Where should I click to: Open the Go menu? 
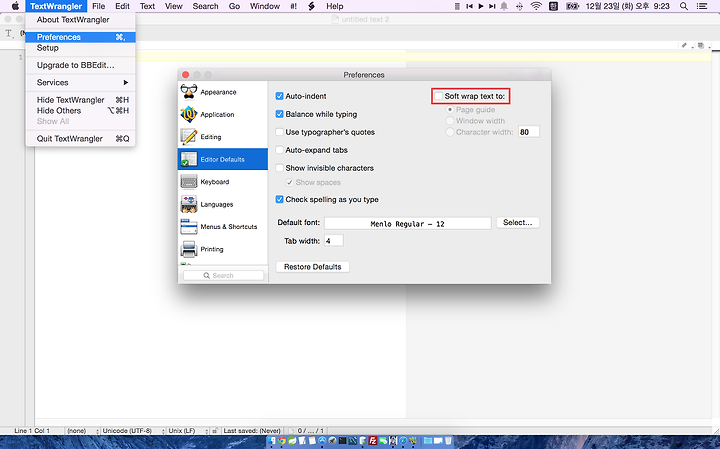[234, 6]
